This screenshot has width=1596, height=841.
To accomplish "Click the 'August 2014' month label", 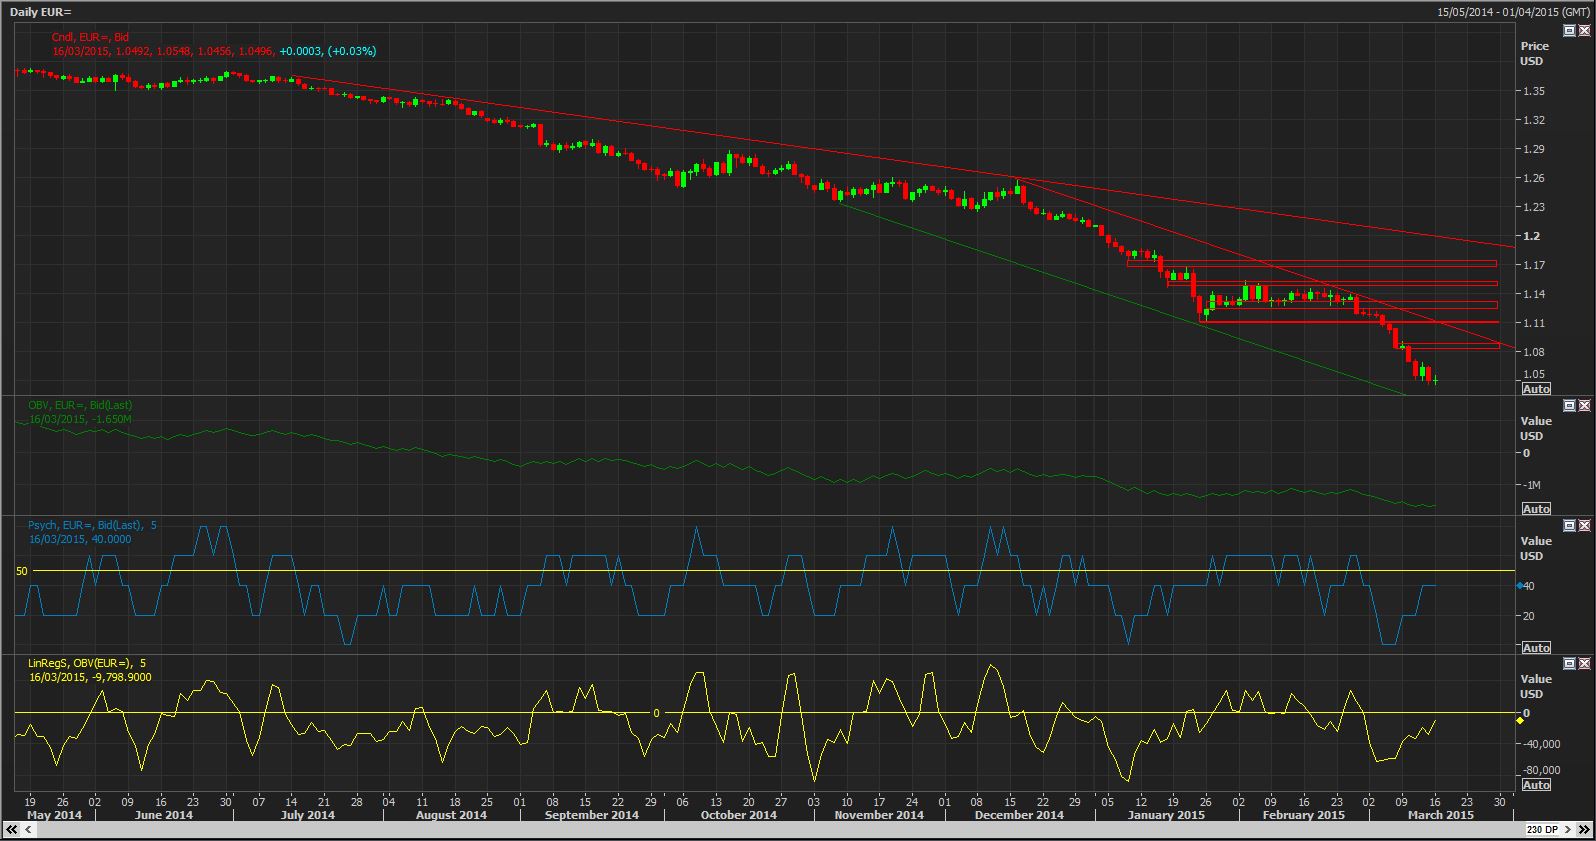I will (450, 815).
